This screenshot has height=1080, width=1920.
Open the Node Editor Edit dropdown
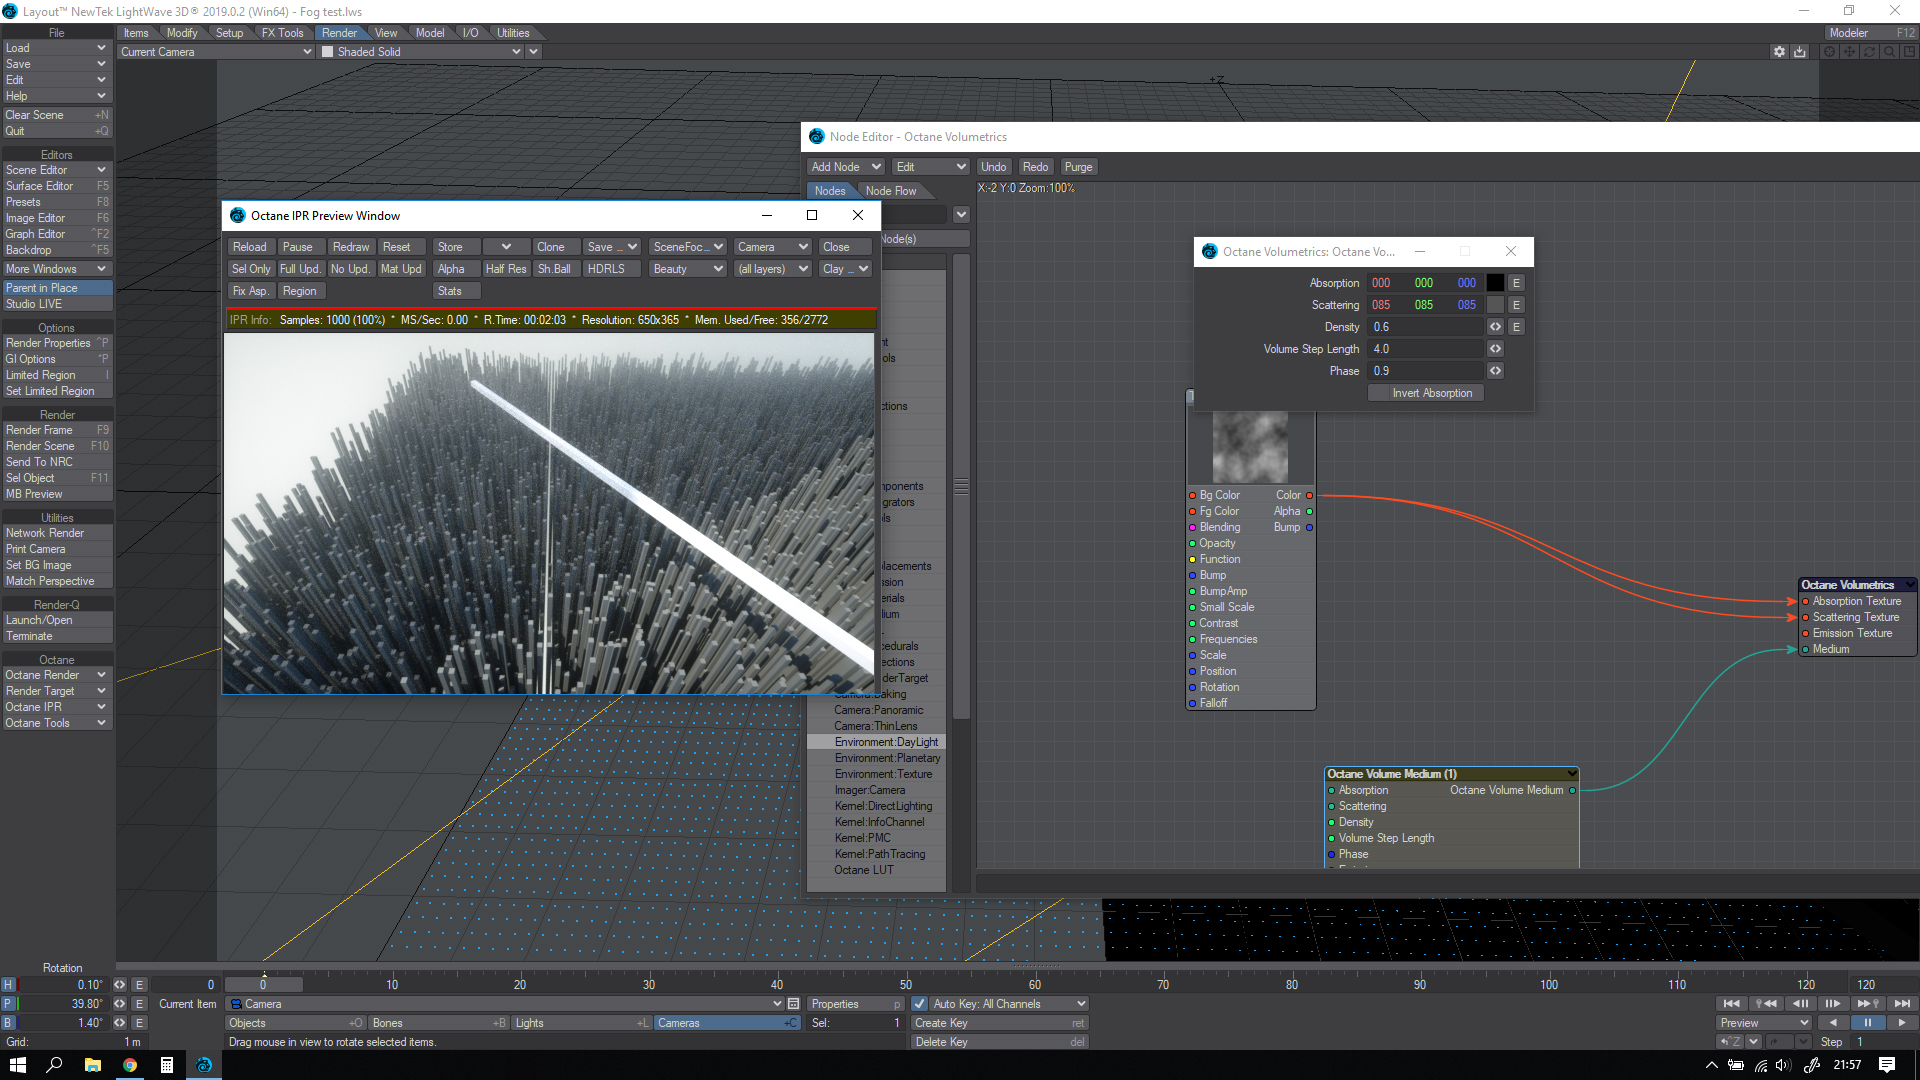pos(930,167)
